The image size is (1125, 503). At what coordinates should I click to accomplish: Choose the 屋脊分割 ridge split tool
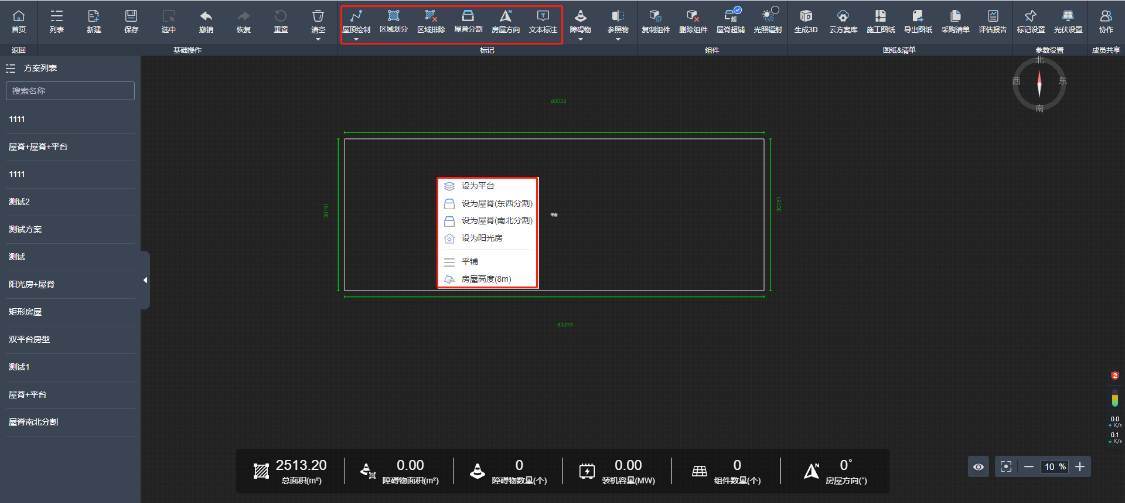468,22
